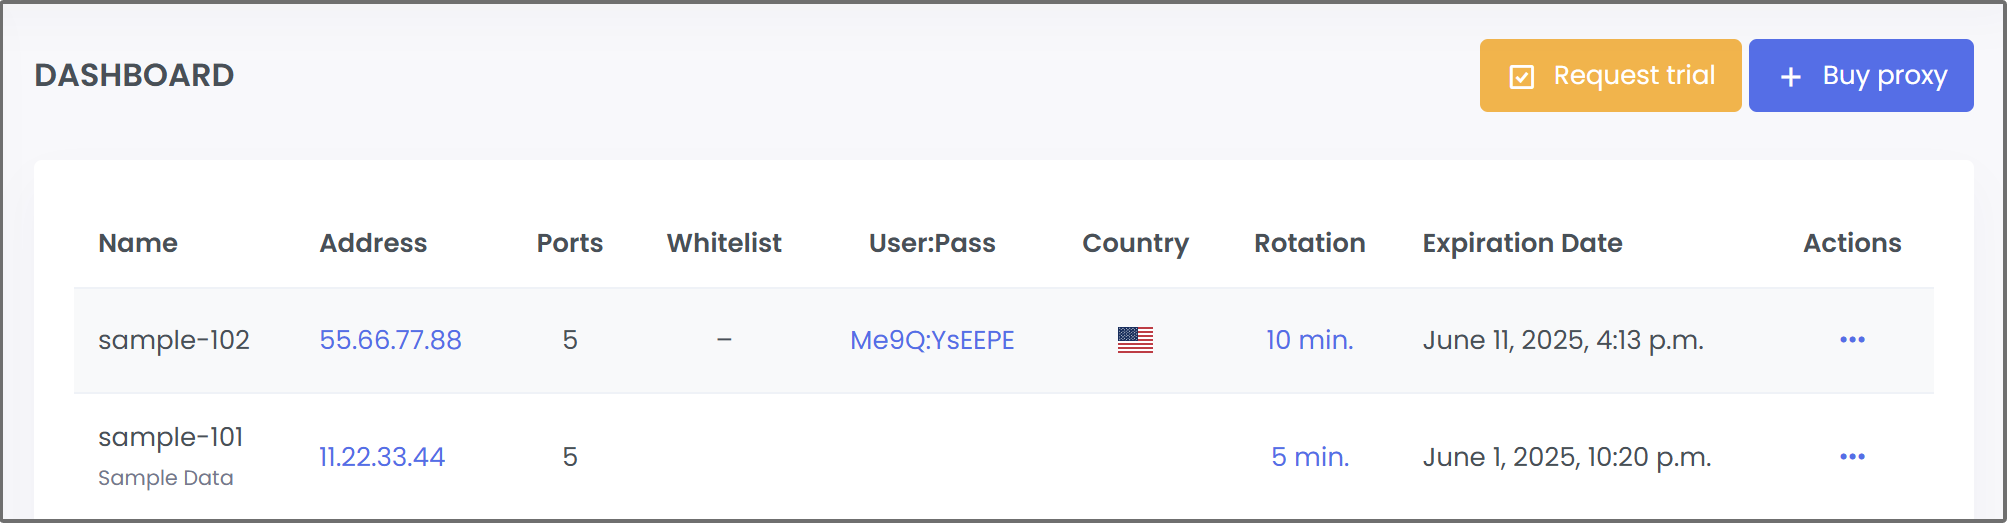Click the plus icon on Buy proxy
The height and width of the screenshot is (523, 2007).
point(1791,77)
